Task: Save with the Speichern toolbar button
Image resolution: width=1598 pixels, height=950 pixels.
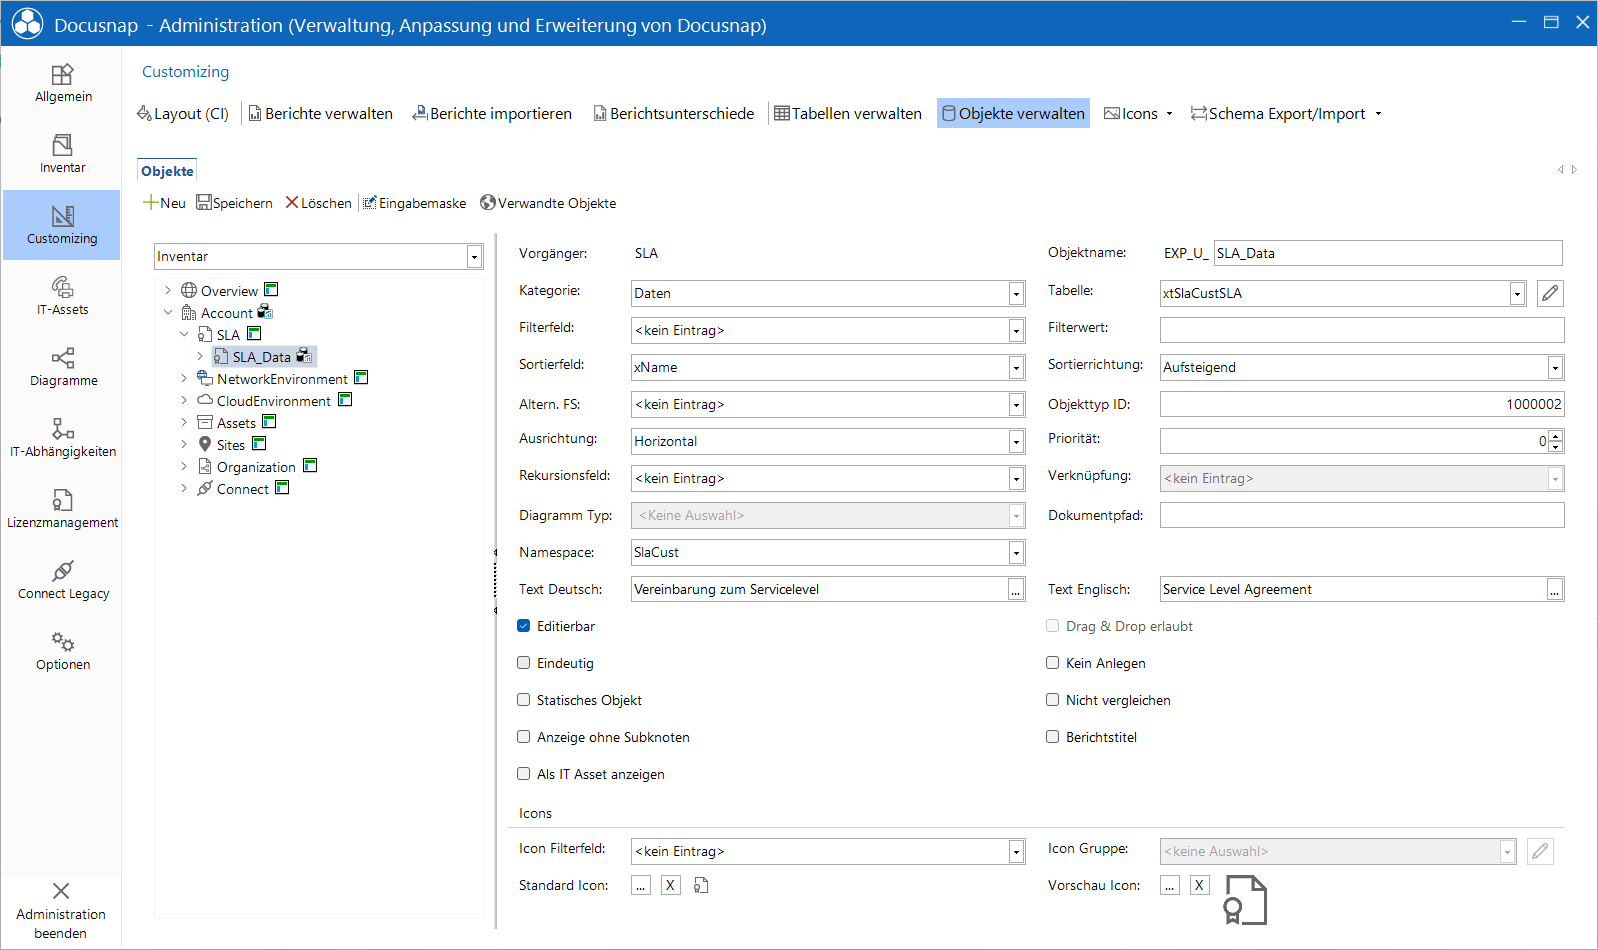Action: (x=235, y=203)
